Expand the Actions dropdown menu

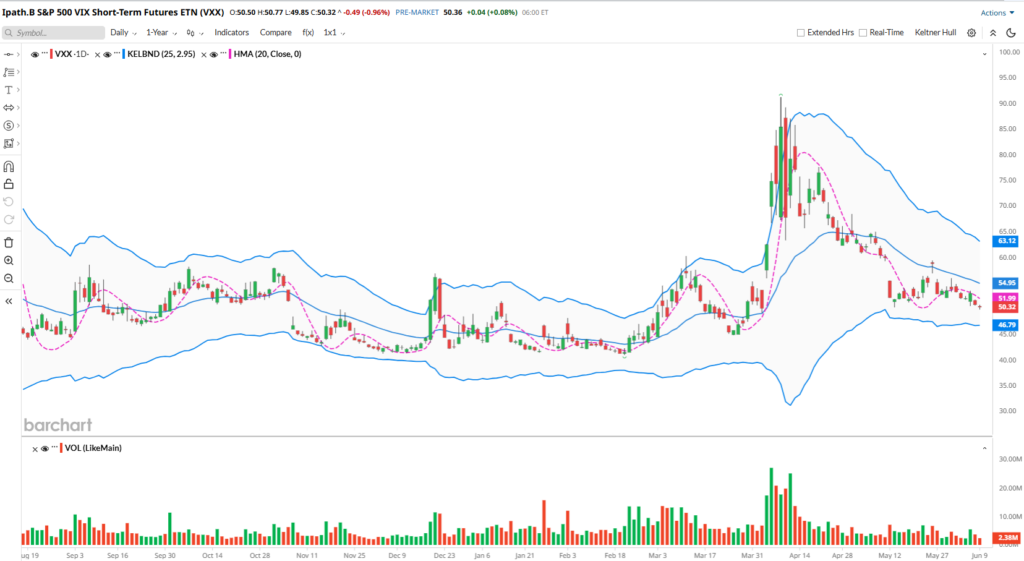996,13
